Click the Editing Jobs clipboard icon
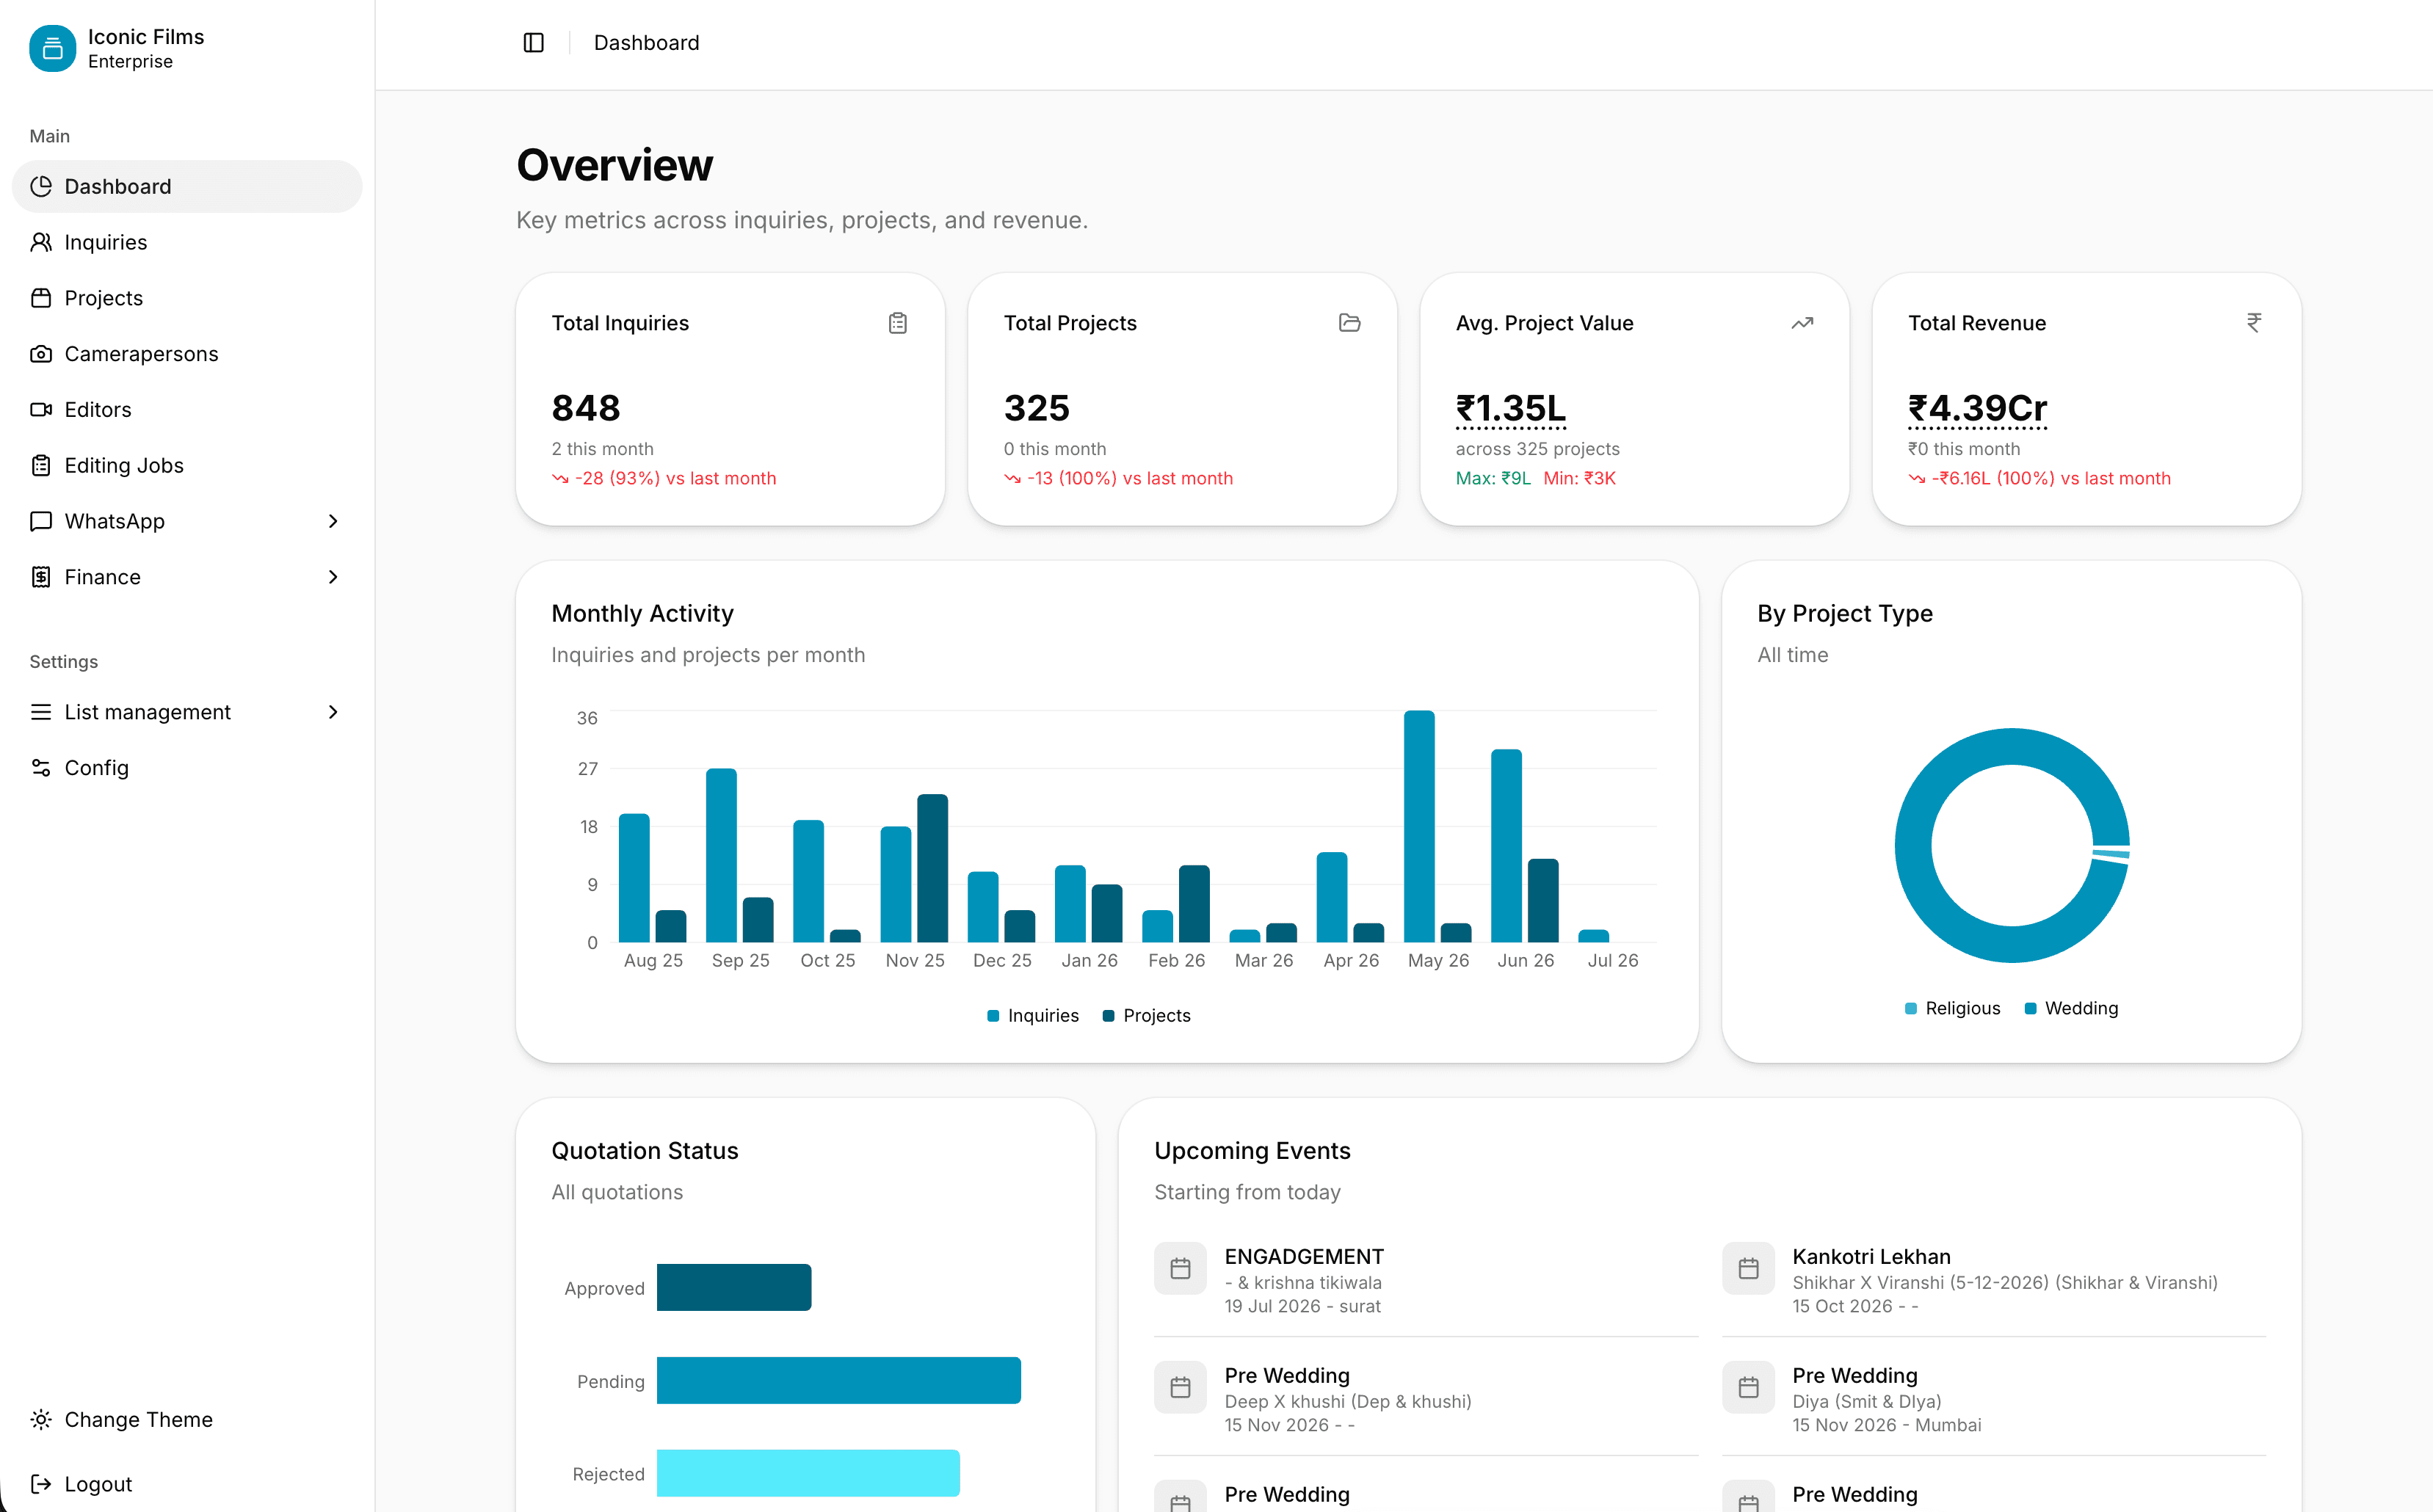This screenshot has height=1512, width=2433. (41, 465)
